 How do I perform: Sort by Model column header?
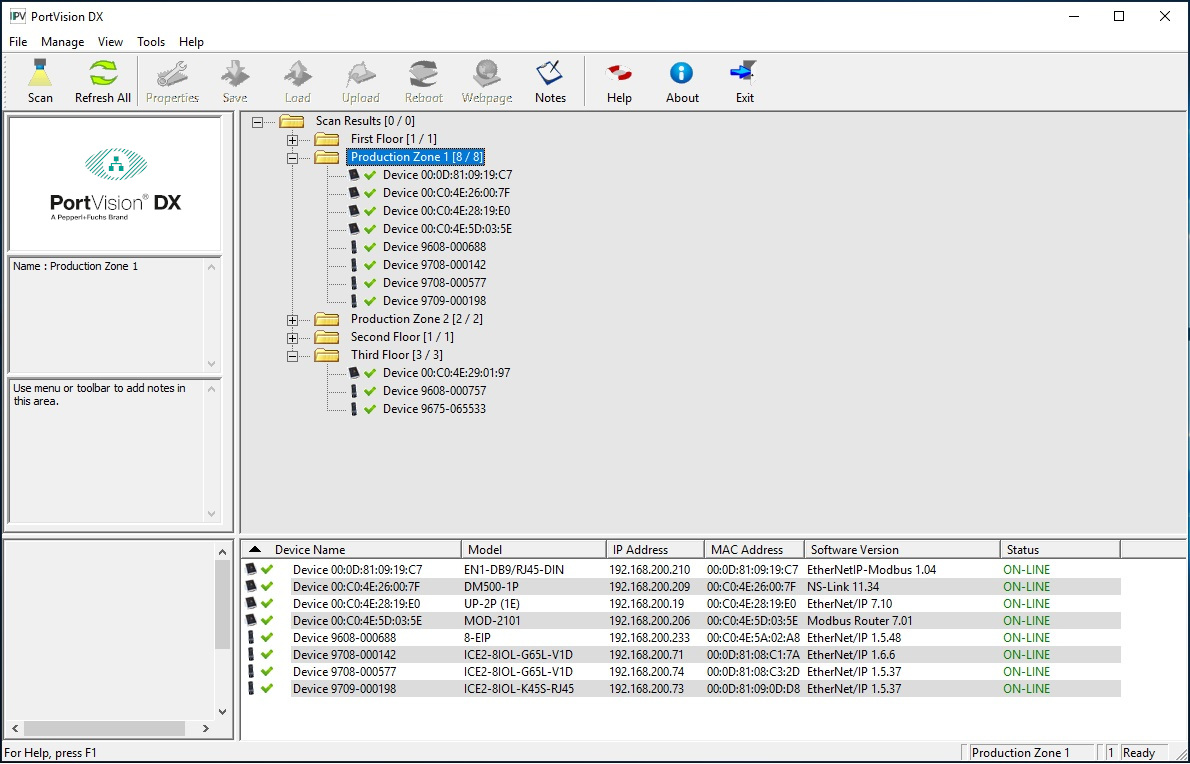[534, 550]
